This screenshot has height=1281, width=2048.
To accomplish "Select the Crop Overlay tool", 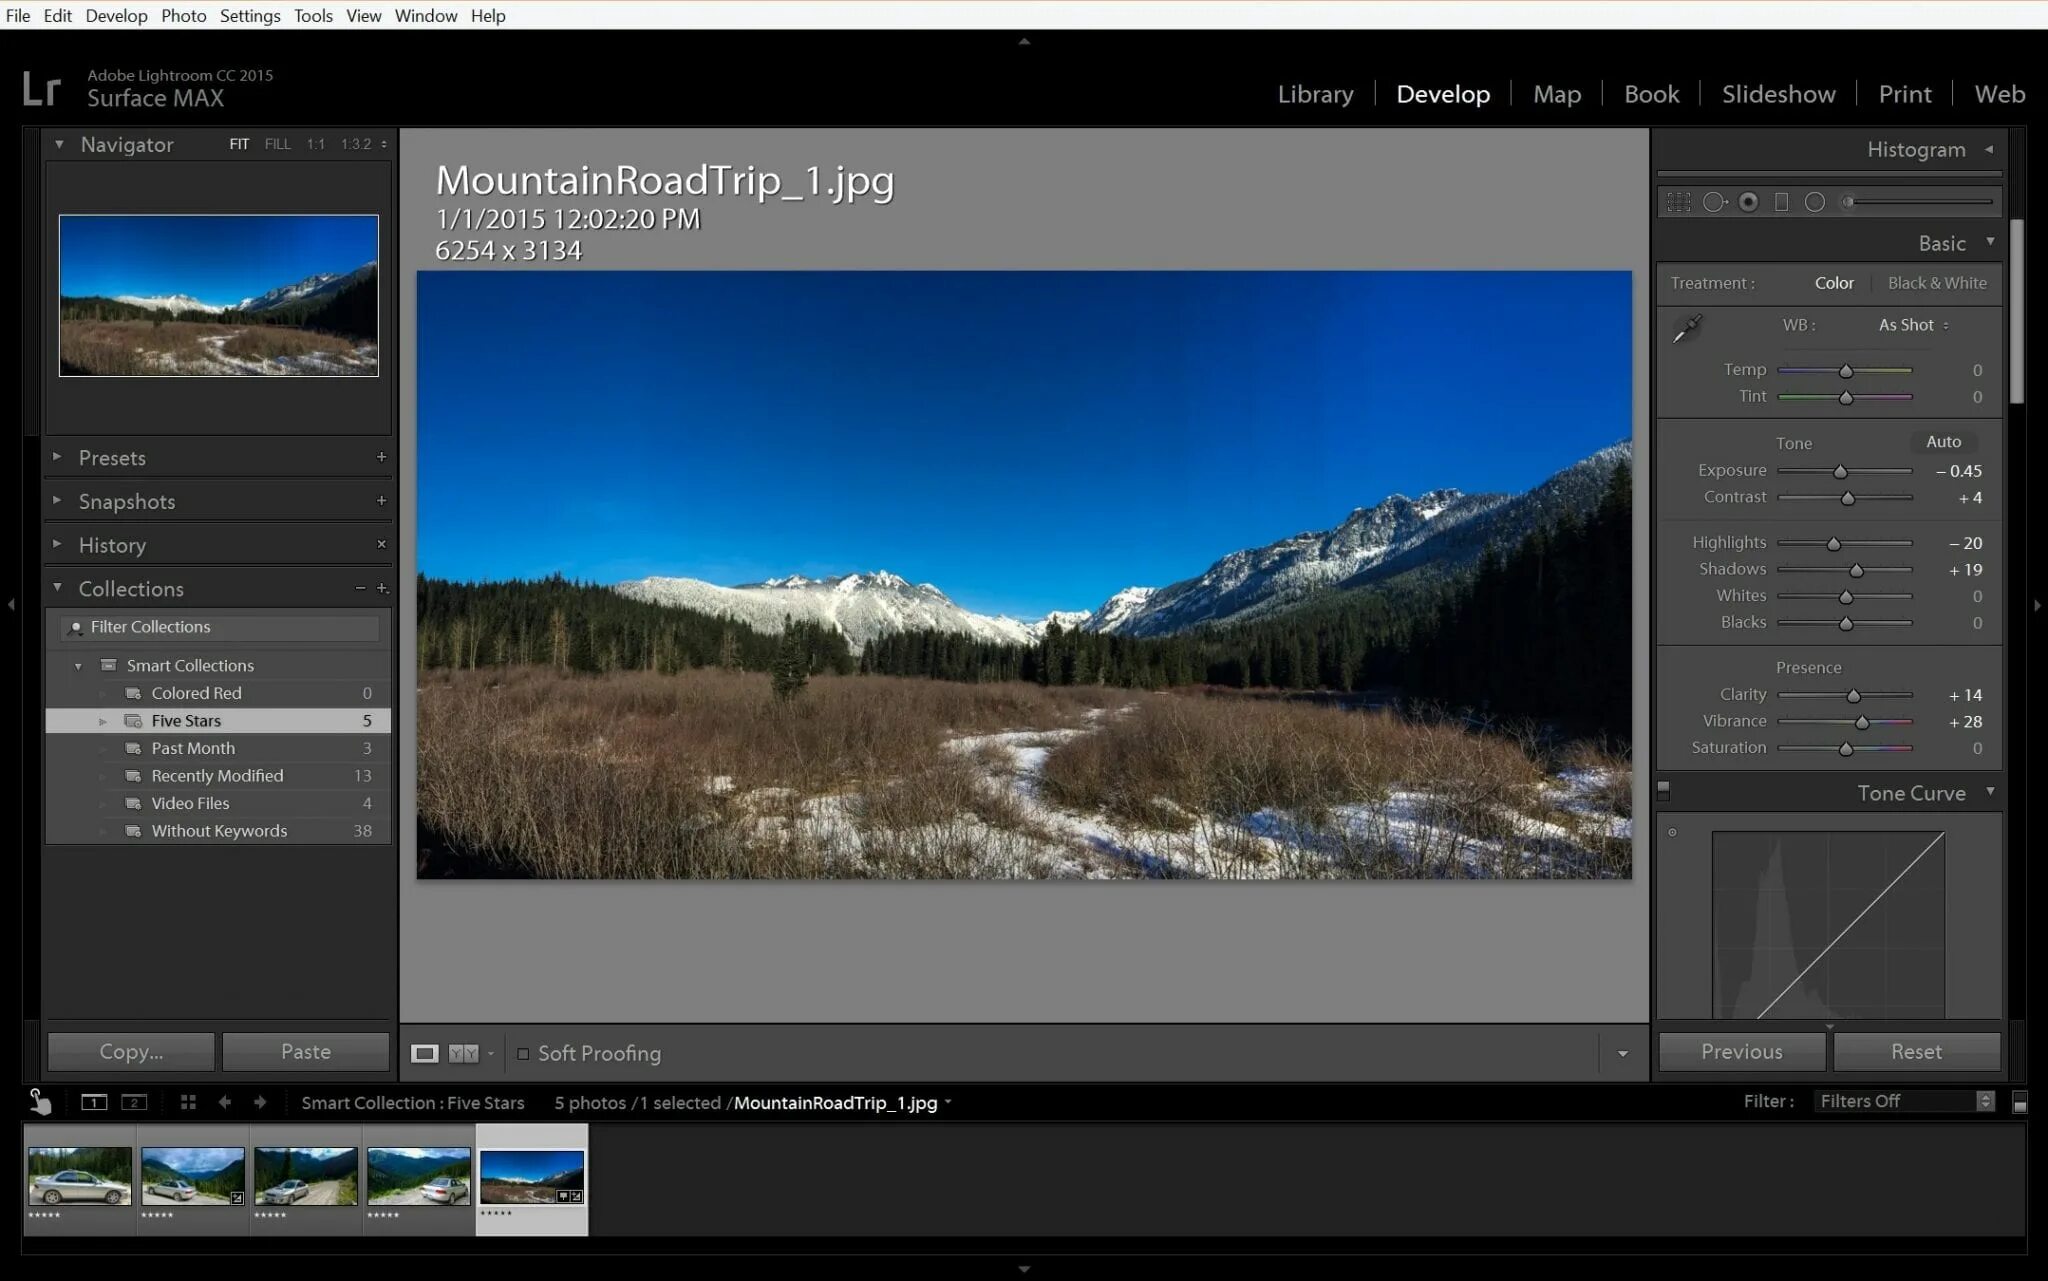I will tap(1679, 202).
